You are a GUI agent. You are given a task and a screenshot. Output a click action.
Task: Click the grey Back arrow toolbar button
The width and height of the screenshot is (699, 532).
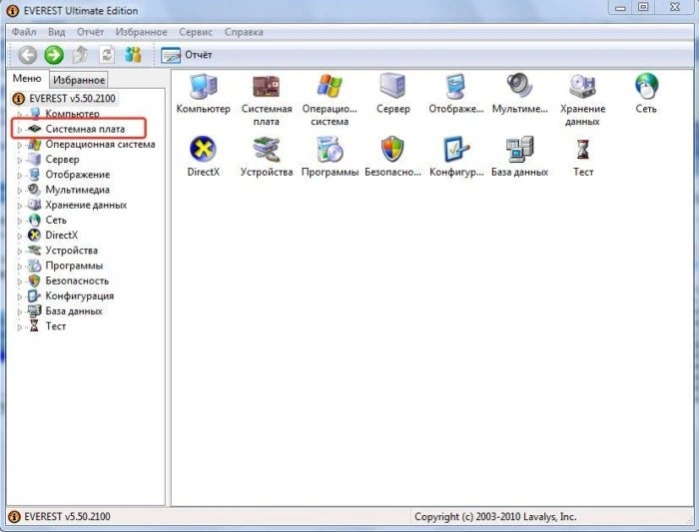point(28,55)
